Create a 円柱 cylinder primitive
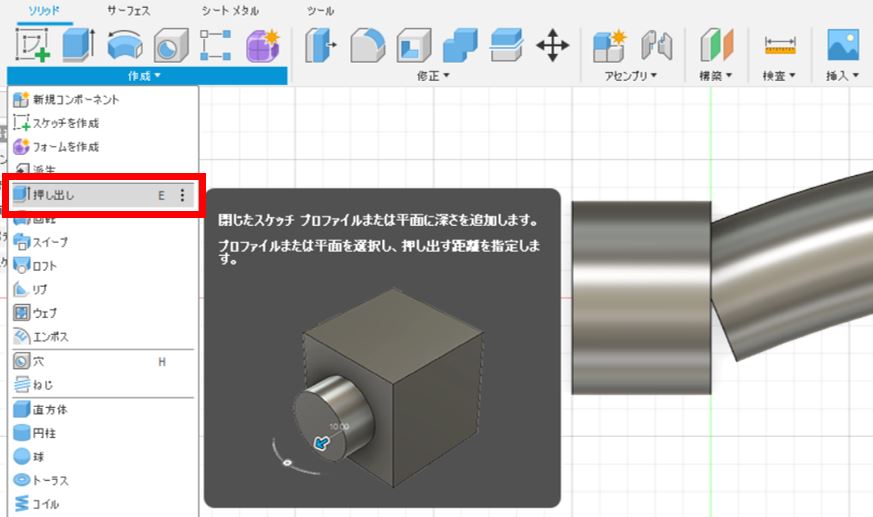Viewport: 873px width, 517px height. [x=103, y=433]
